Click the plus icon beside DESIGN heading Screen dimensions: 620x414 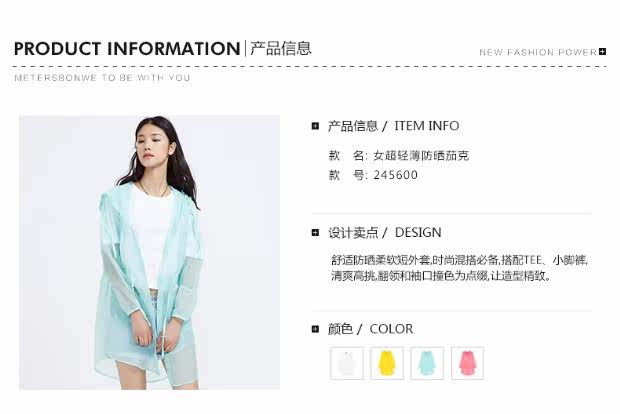pyautogui.click(x=315, y=233)
